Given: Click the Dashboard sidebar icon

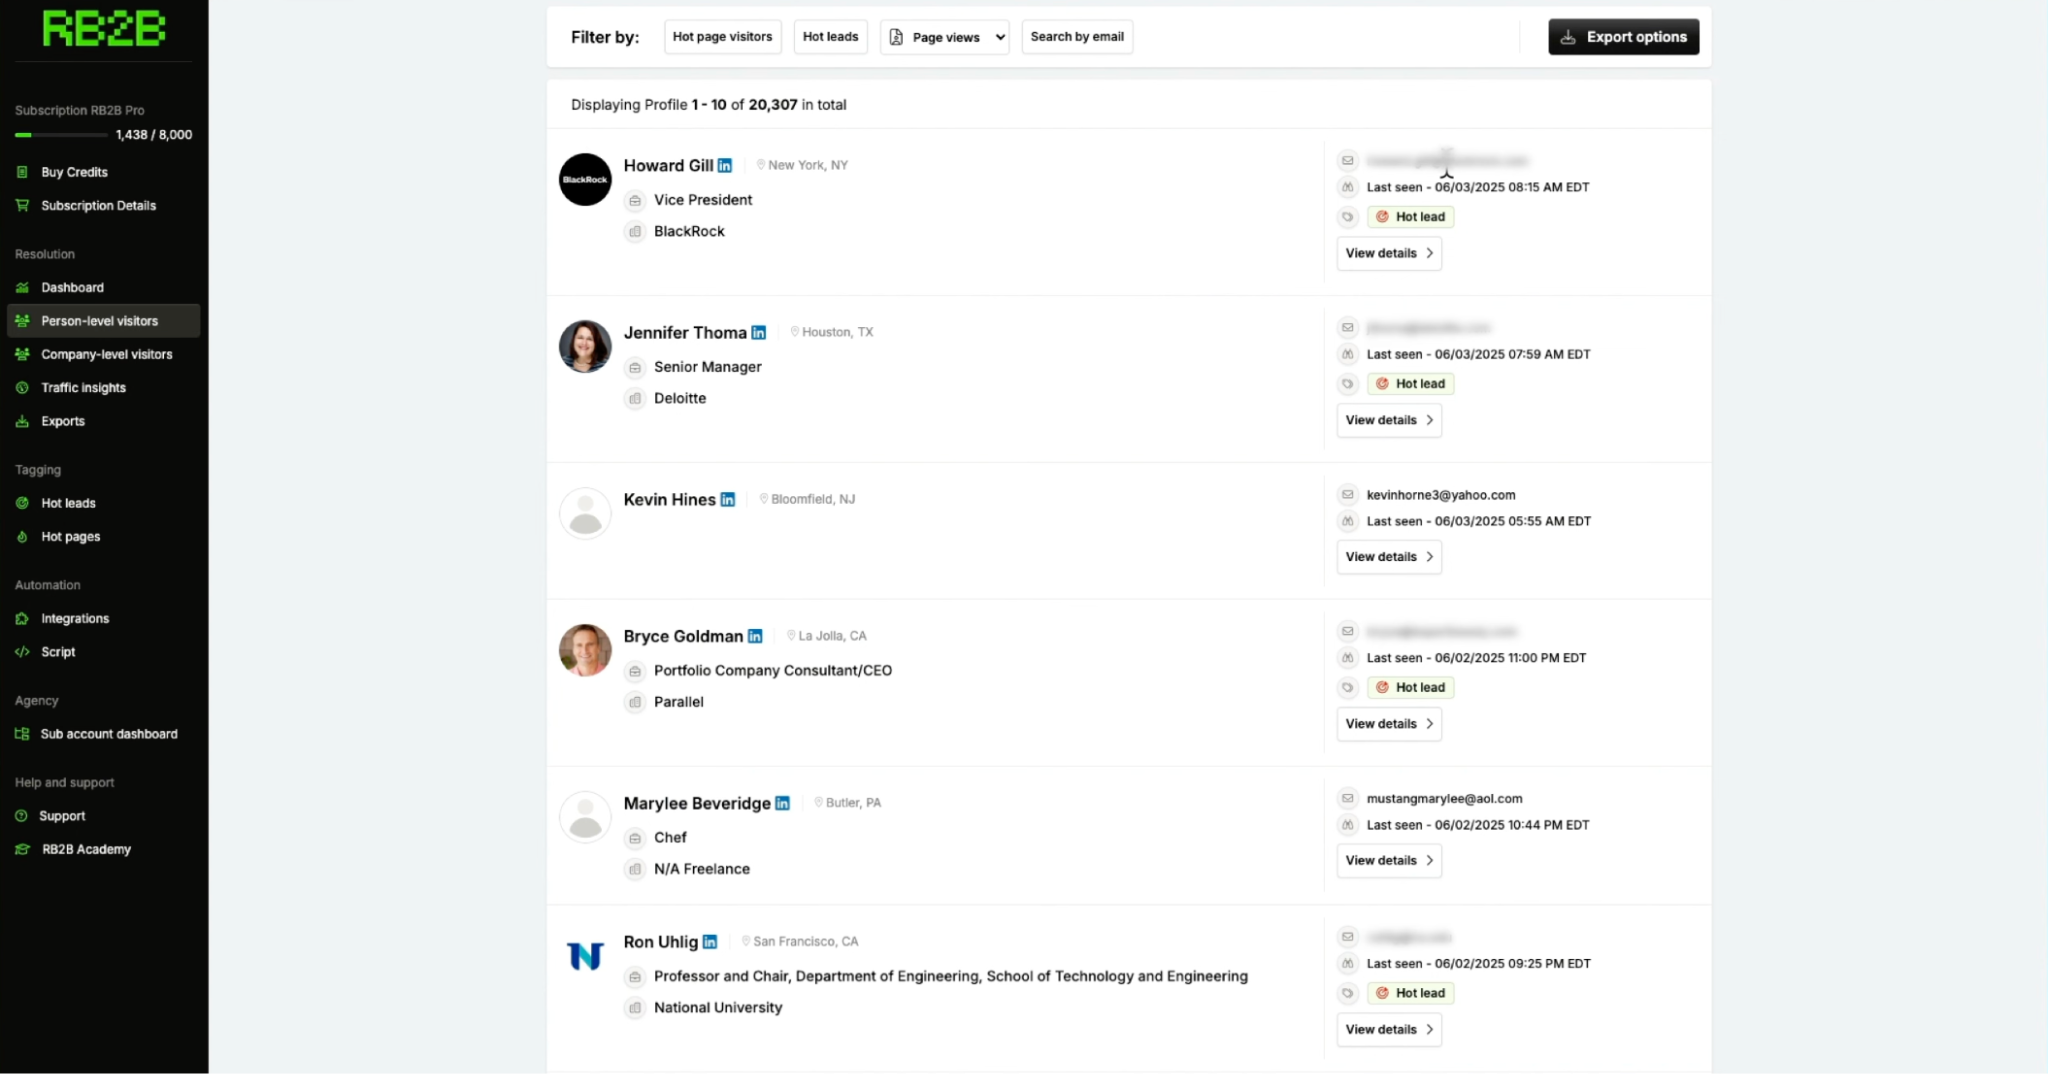Looking at the screenshot, I should click(22, 287).
